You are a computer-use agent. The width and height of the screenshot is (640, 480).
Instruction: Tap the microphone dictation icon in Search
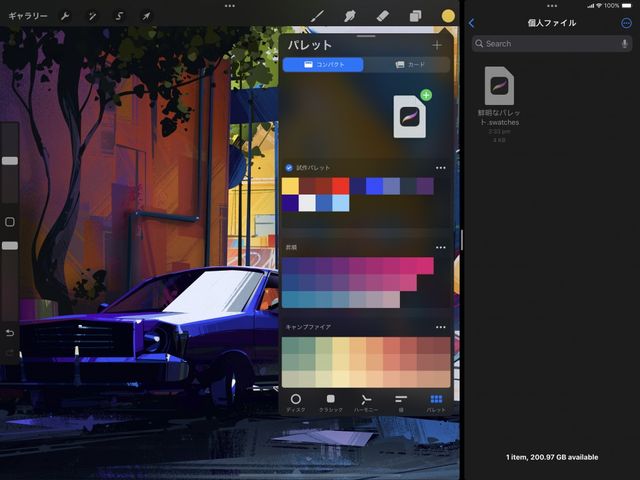coord(624,44)
